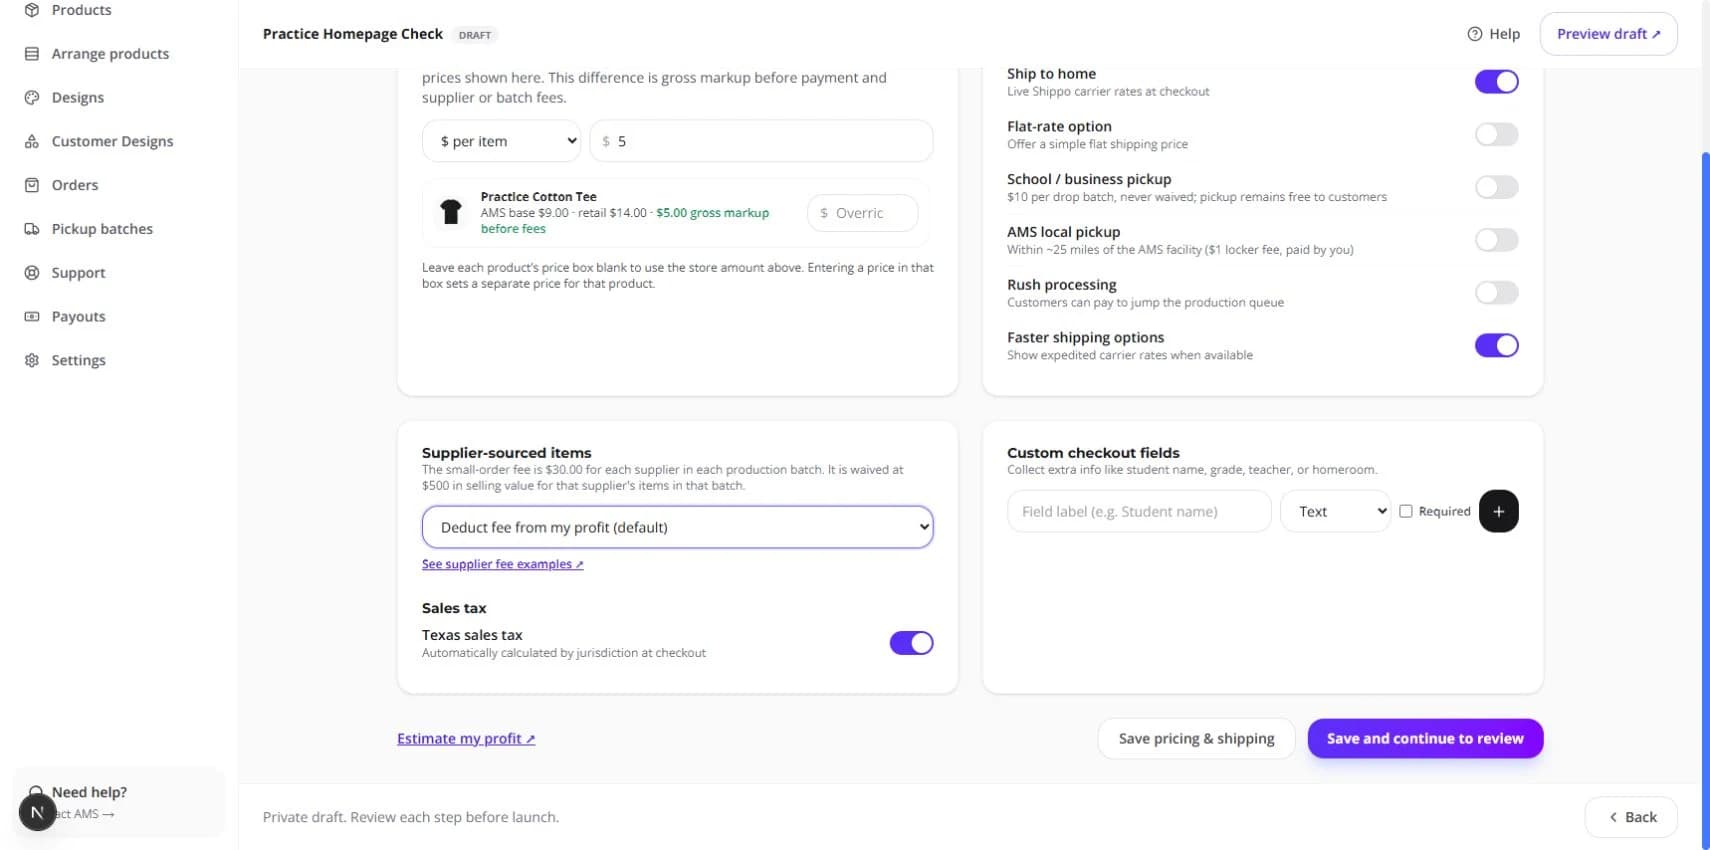Turn off Faster shipping options toggle
Image resolution: width=1710 pixels, height=850 pixels.
(1496, 345)
